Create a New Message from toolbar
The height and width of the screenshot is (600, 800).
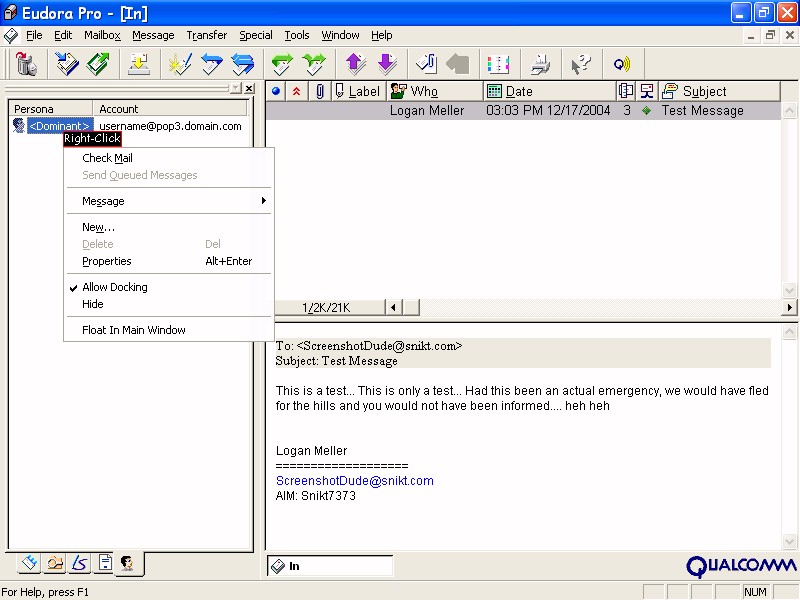coord(180,64)
